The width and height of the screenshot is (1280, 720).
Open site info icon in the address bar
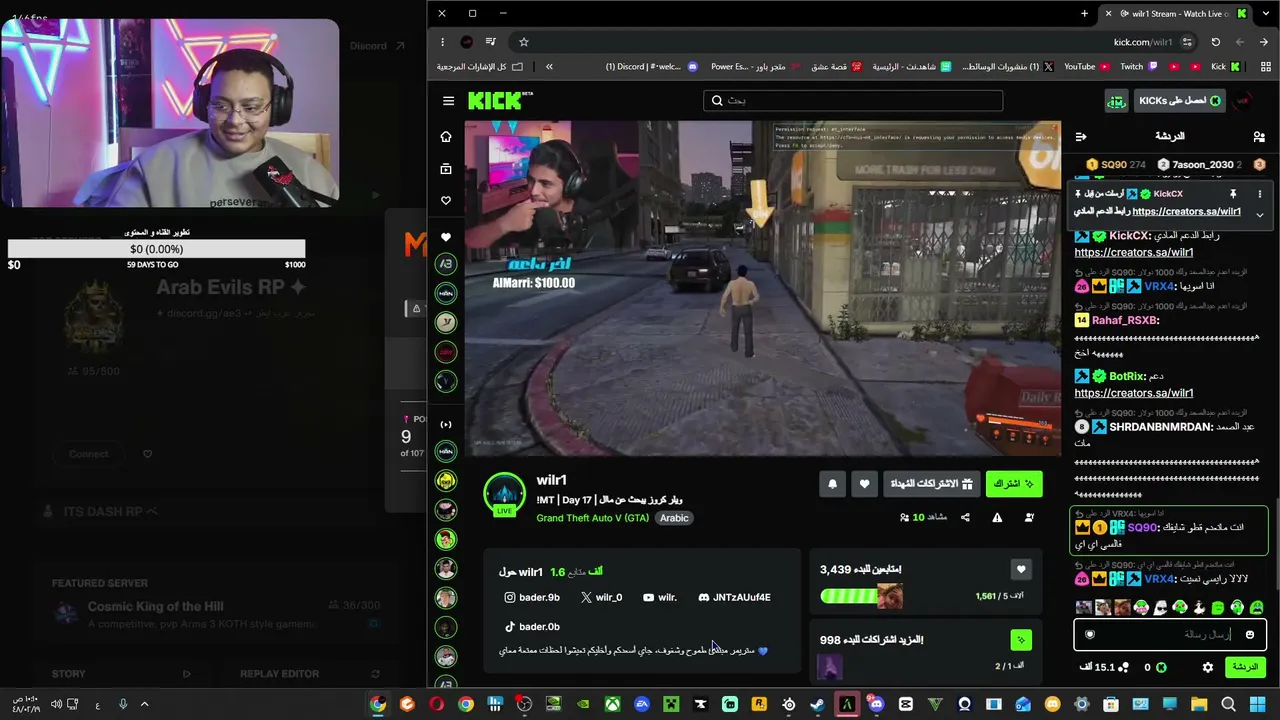(x=1187, y=42)
